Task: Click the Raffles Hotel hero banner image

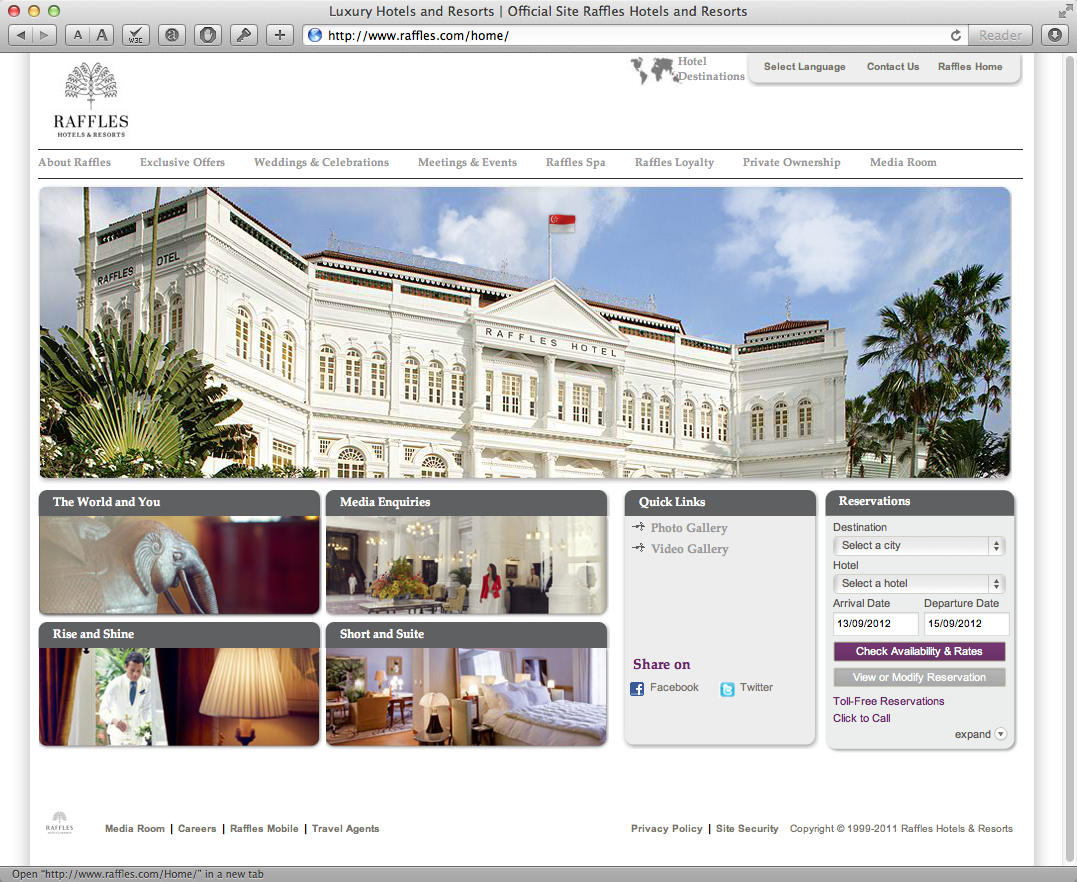Action: (525, 332)
